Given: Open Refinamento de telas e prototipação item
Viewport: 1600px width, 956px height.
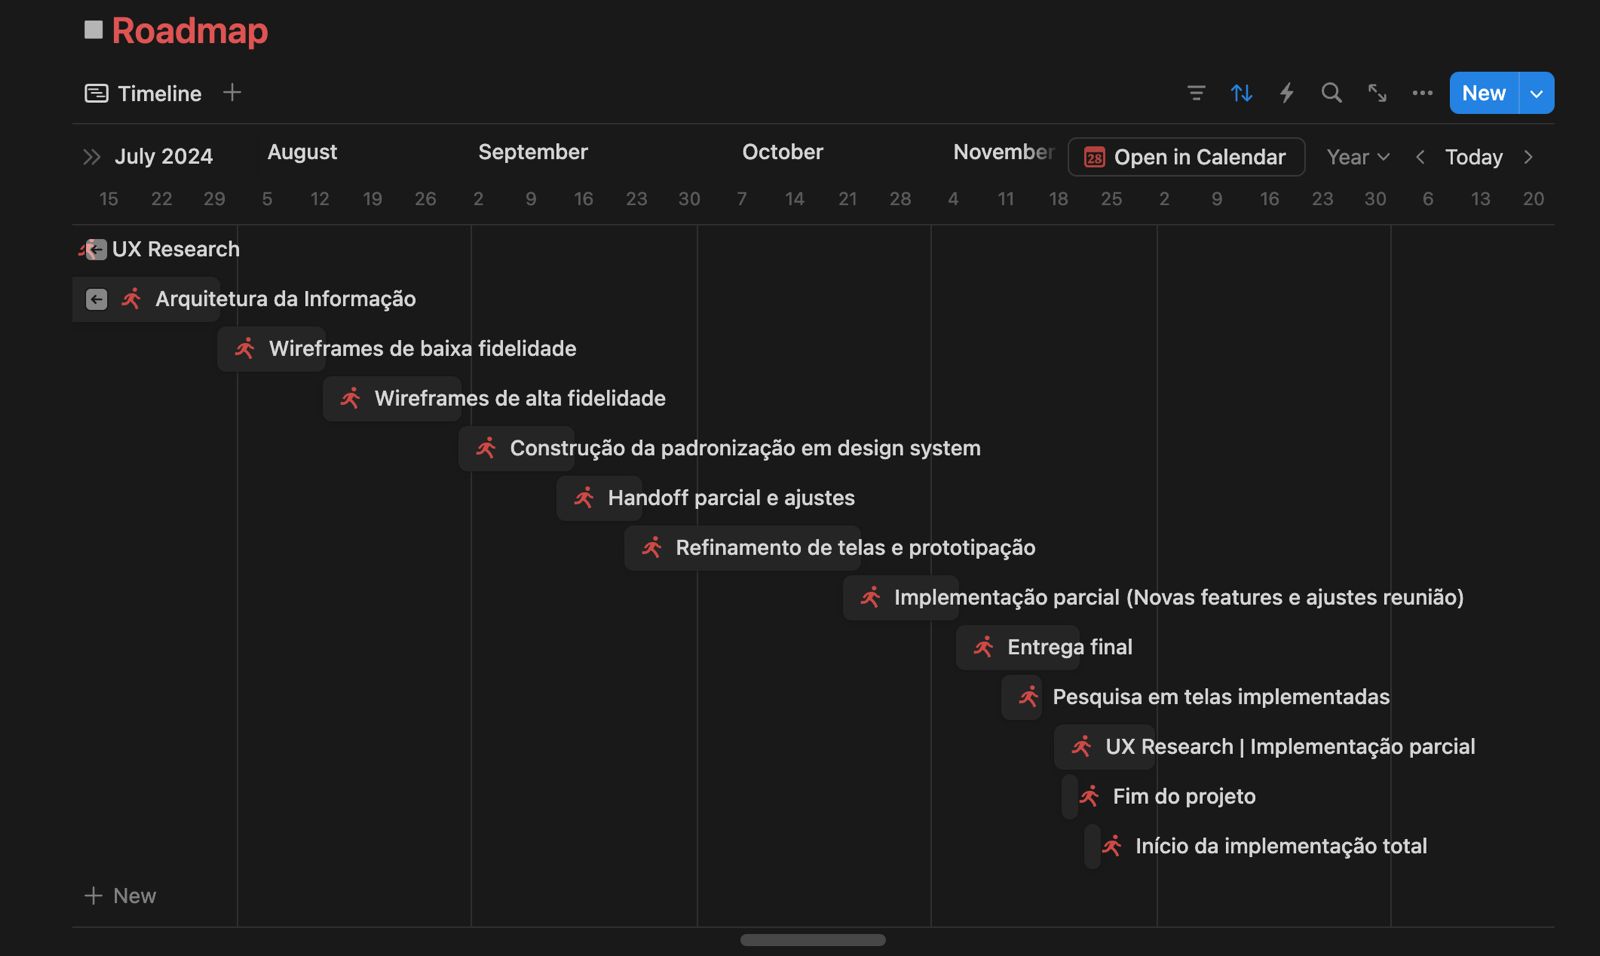Looking at the screenshot, I should (855, 547).
